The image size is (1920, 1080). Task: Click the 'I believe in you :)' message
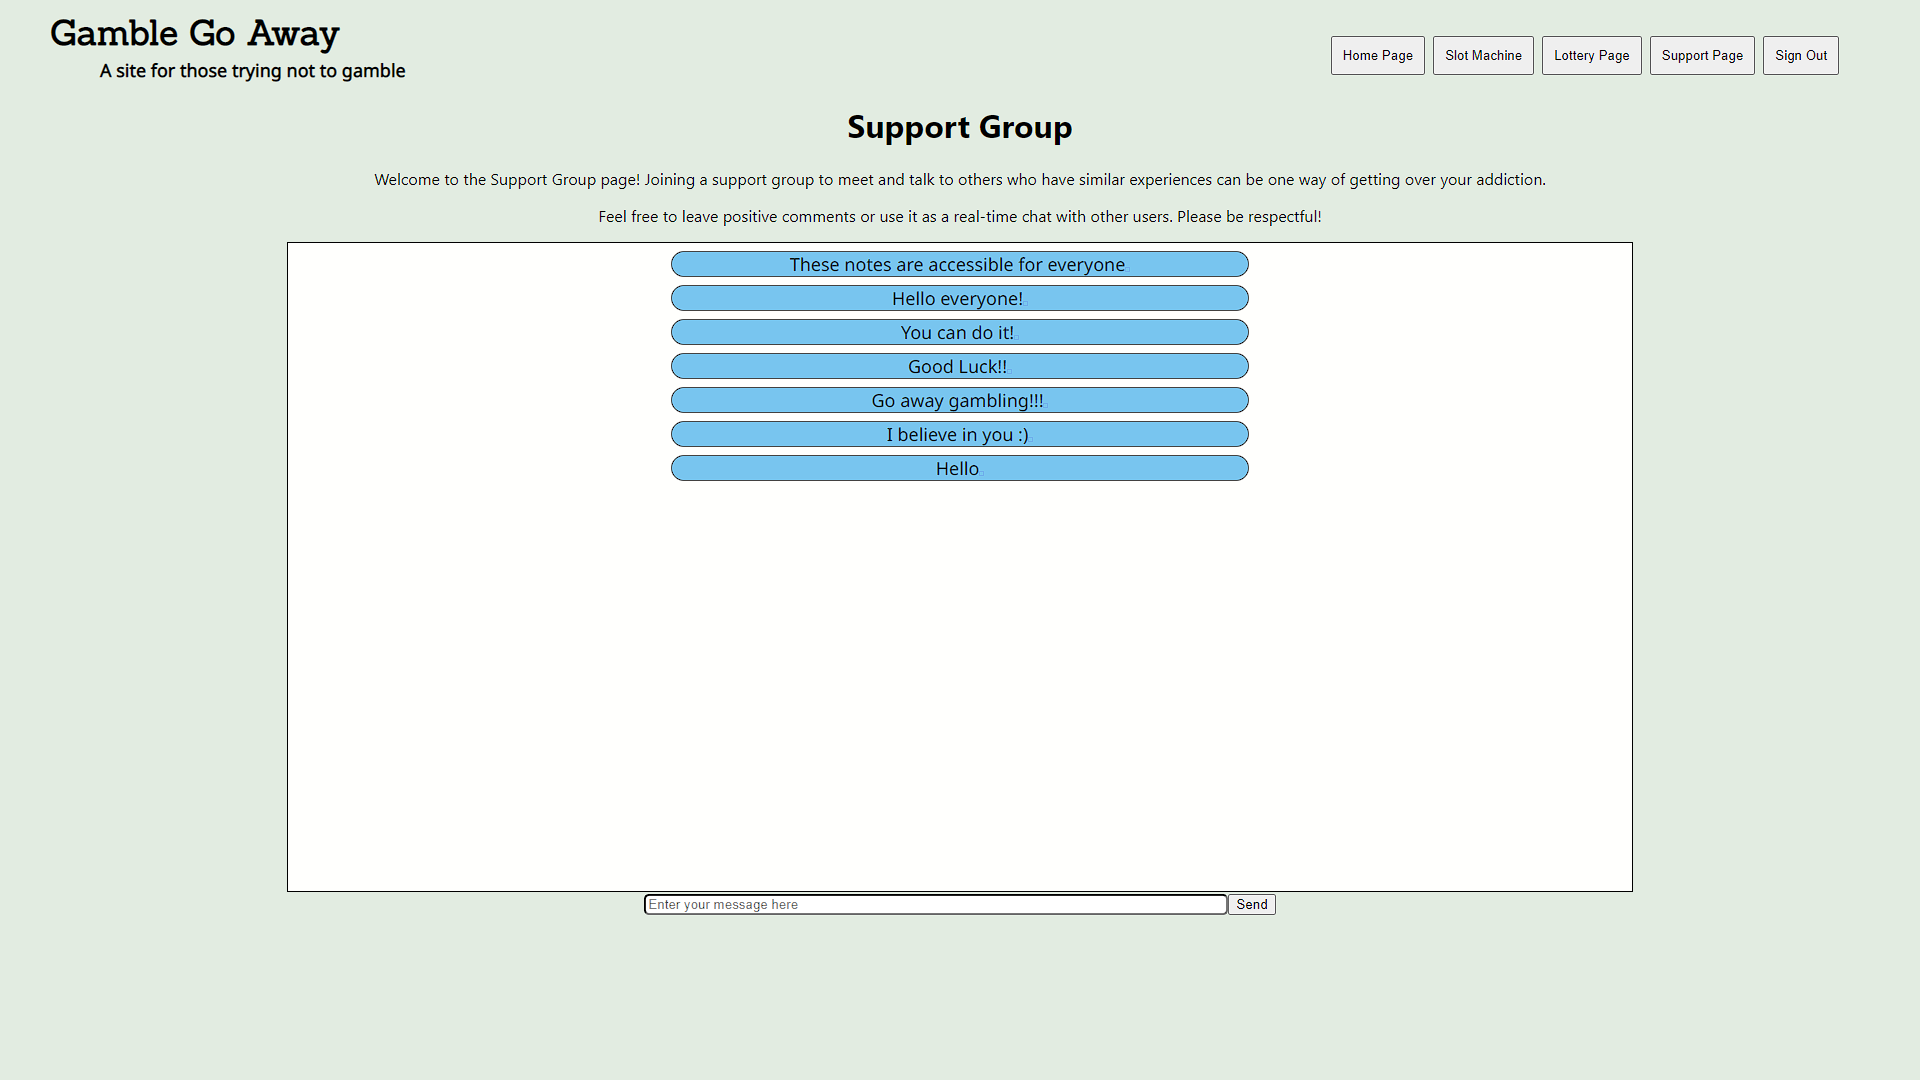click(958, 435)
